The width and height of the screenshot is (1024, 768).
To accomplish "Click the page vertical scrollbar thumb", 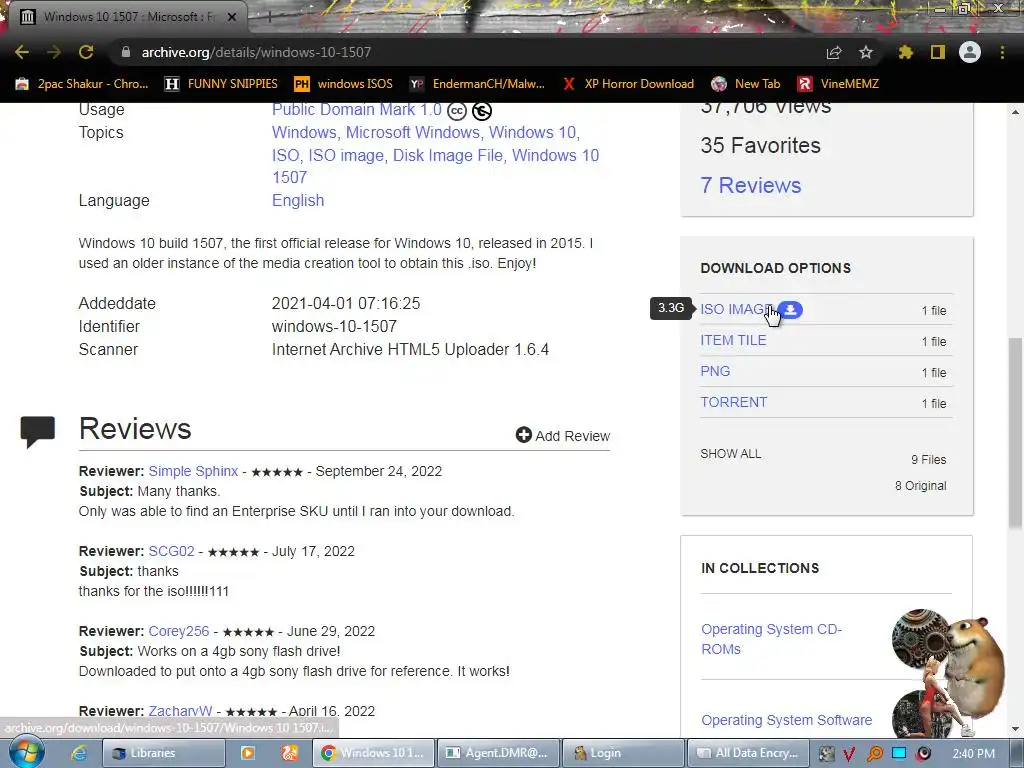I will [x=1016, y=432].
